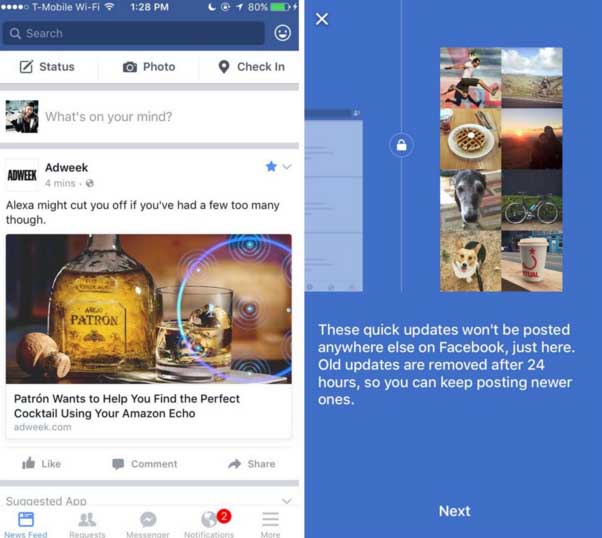The width and height of the screenshot is (602, 538).
Task: Tap the adweek.com source link
Action: (43, 427)
